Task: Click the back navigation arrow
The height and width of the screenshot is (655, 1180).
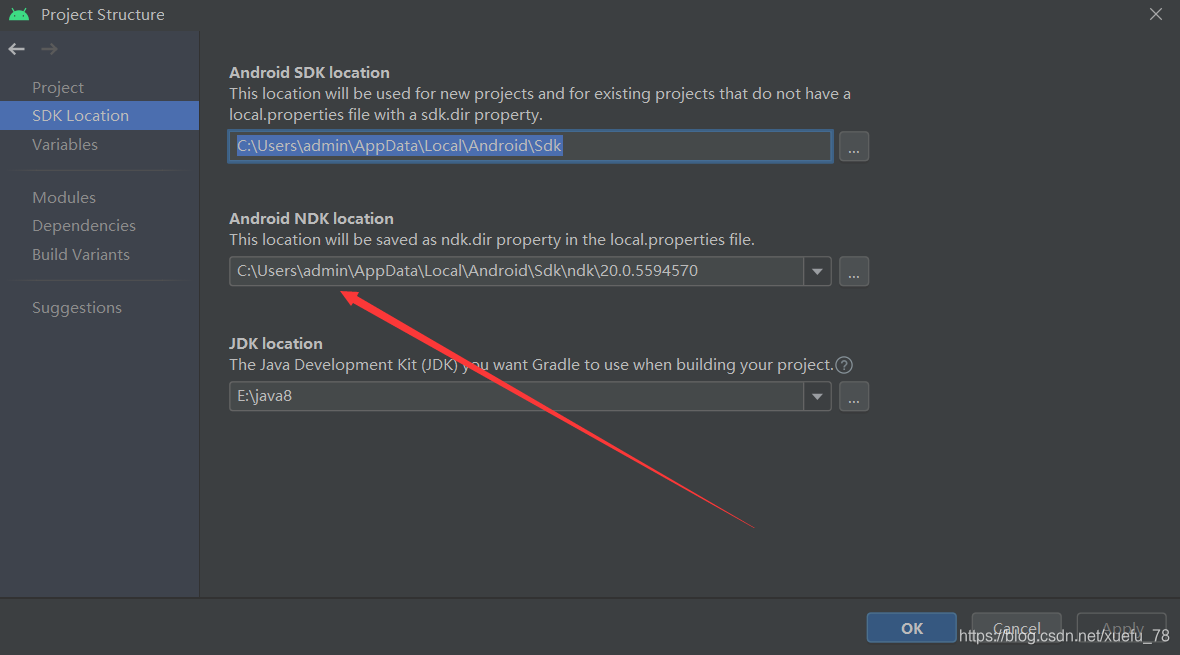Action: (x=17, y=49)
